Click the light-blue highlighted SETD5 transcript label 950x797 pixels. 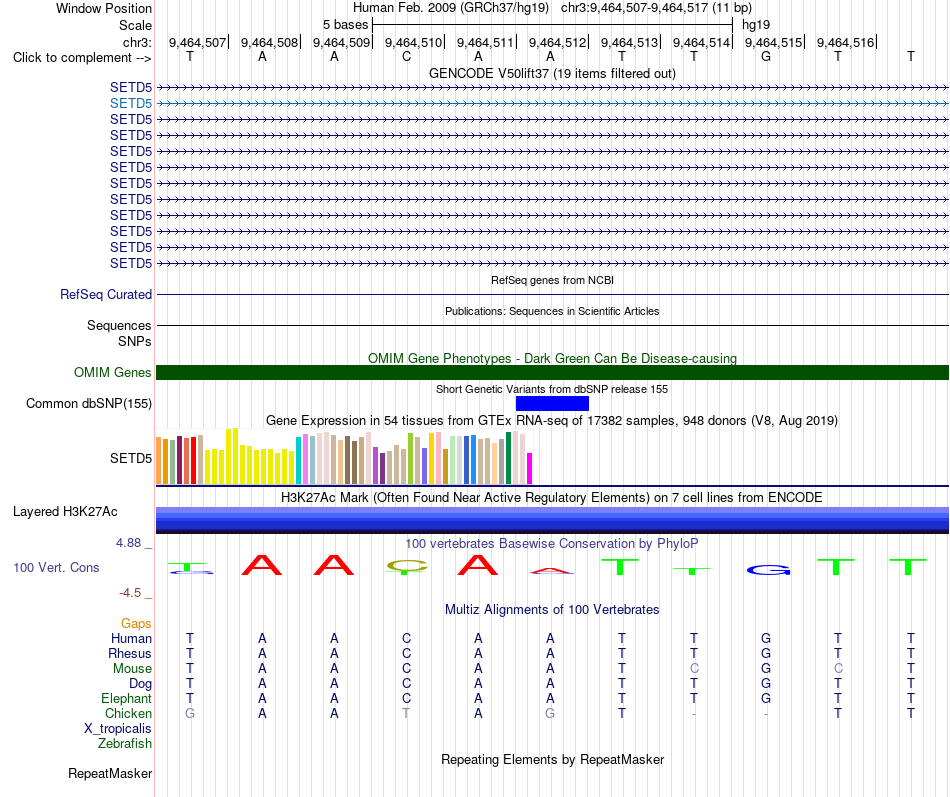coord(131,104)
